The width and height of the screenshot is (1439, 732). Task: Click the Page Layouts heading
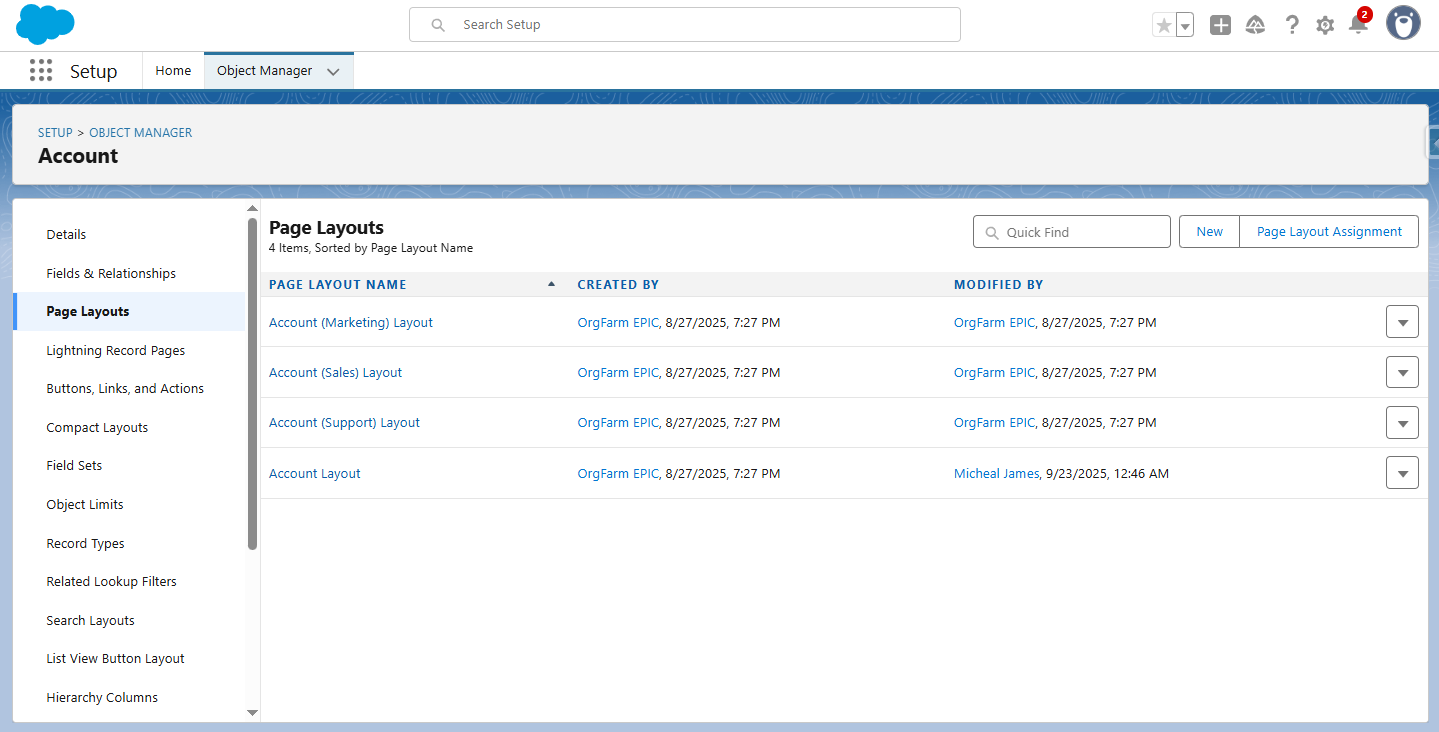pyautogui.click(x=326, y=228)
